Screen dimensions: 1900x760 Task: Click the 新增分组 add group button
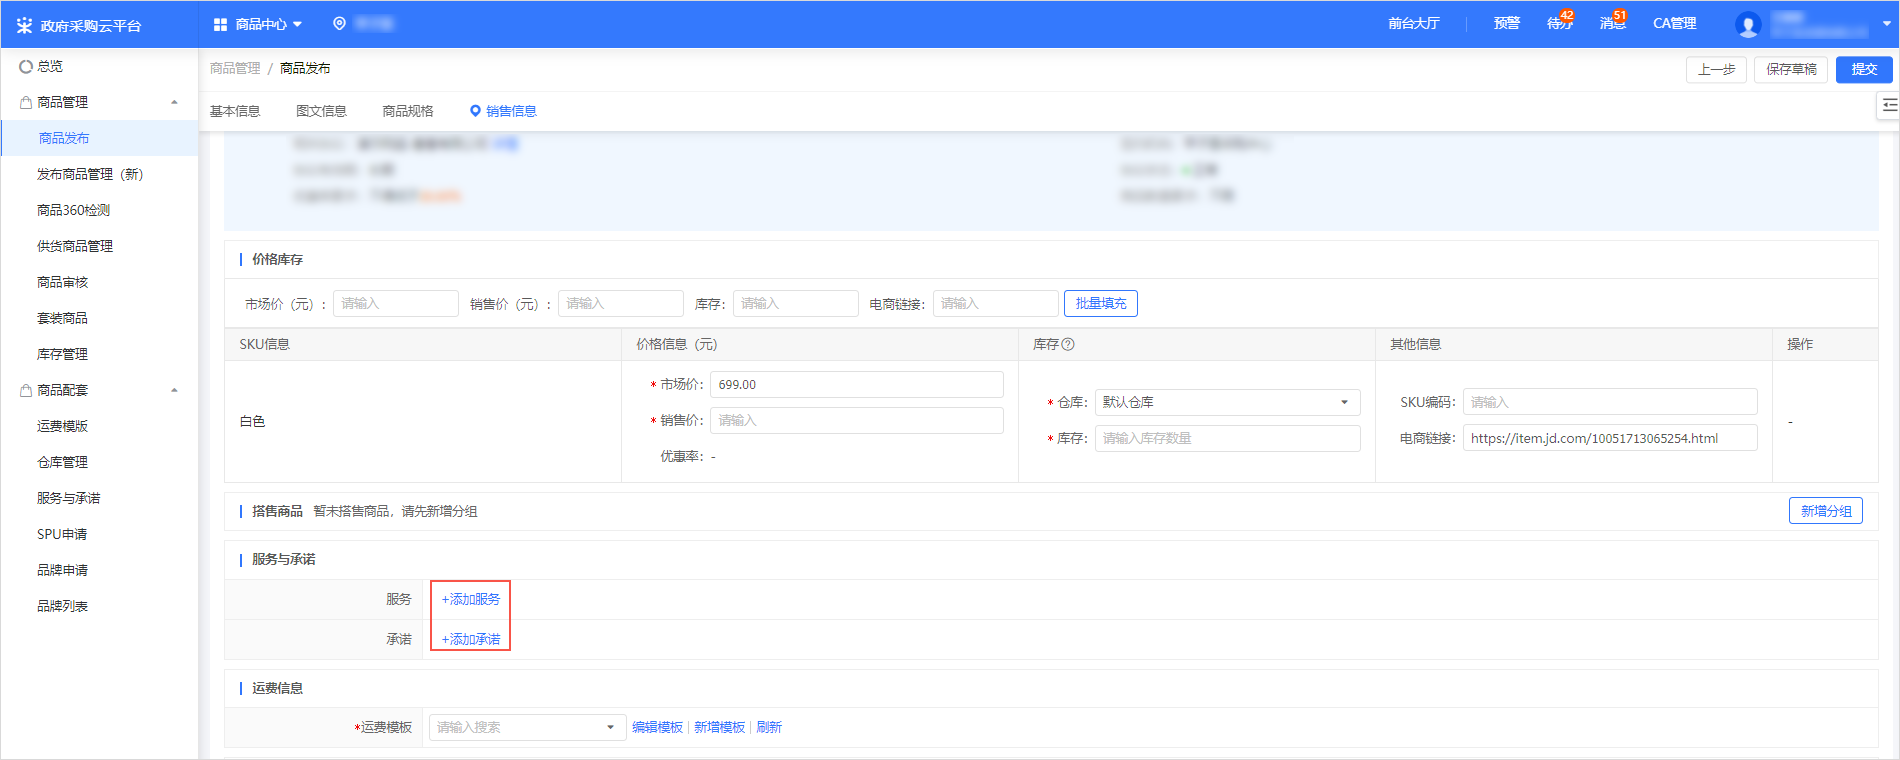[x=1826, y=511]
